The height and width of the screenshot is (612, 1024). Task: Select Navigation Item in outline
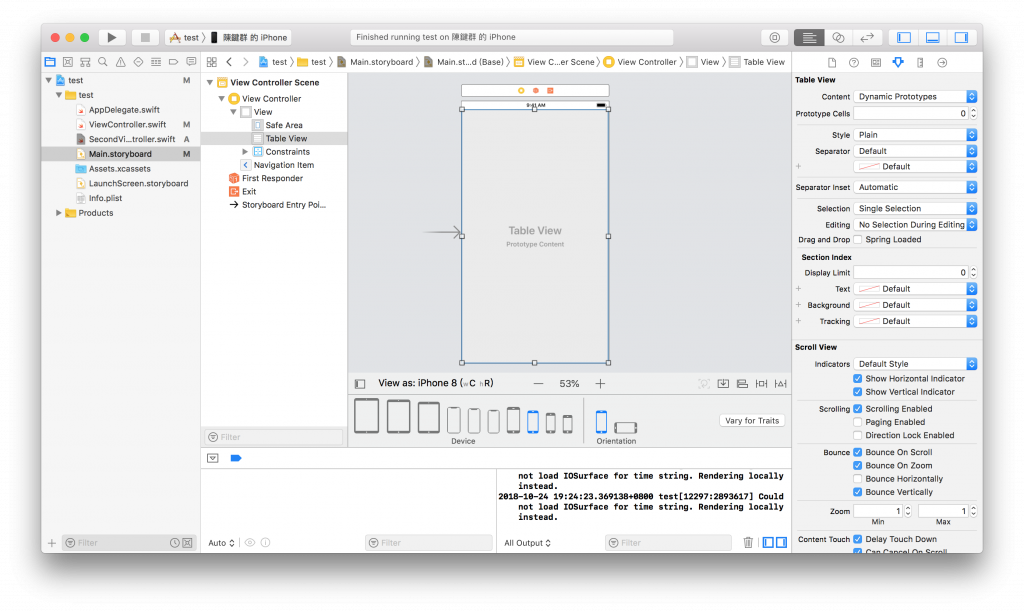coord(283,165)
